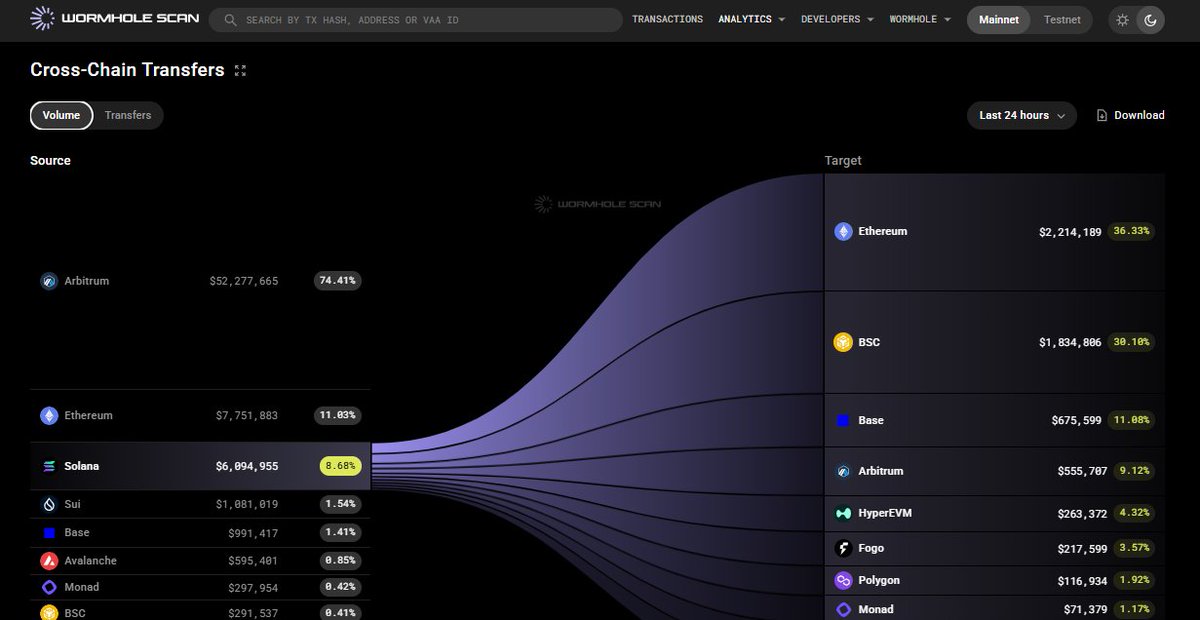Select Arbitrum 74.41% percentage badge
Viewport: 1200px width, 620px height.
click(337, 281)
